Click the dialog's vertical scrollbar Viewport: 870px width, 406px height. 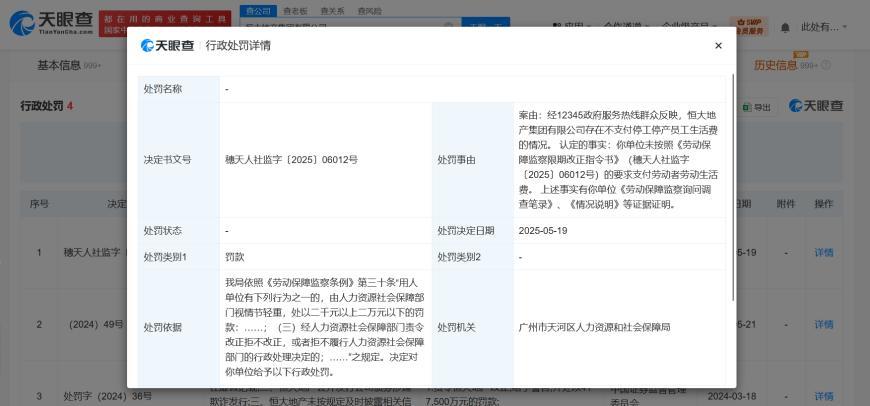[733, 187]
